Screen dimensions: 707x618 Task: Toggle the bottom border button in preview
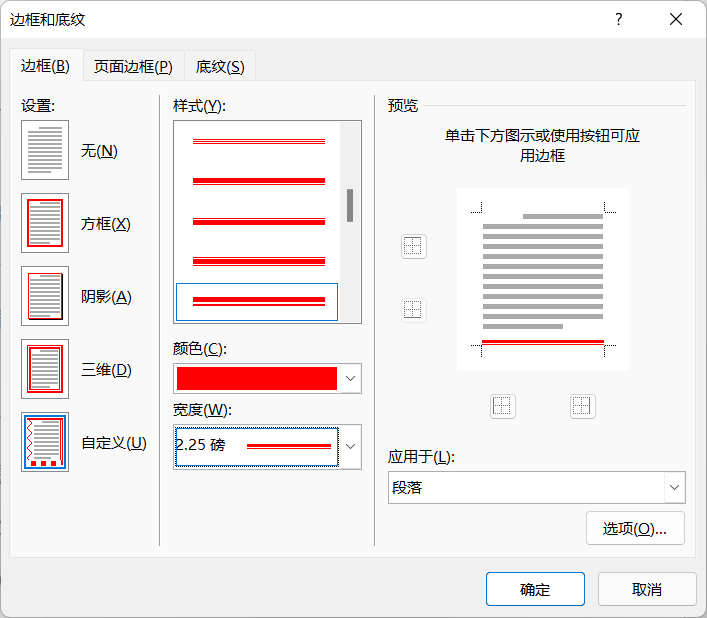413,311
